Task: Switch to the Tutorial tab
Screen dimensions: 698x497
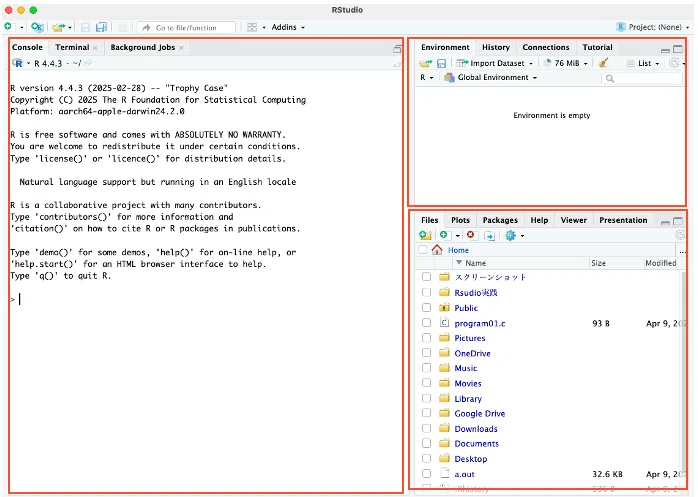Action: tap(597, 47)
